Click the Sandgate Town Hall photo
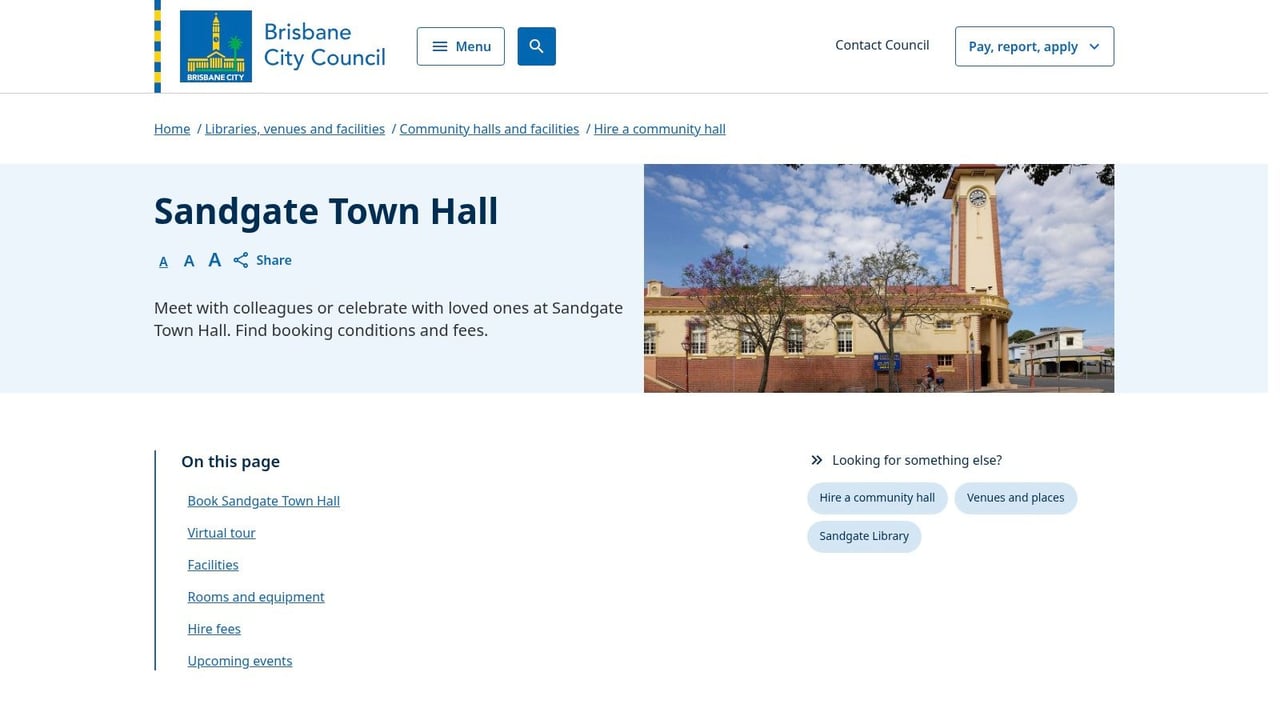Viewport: 1280px width, 720px height. pyautogui.click(x=879, y=278)
